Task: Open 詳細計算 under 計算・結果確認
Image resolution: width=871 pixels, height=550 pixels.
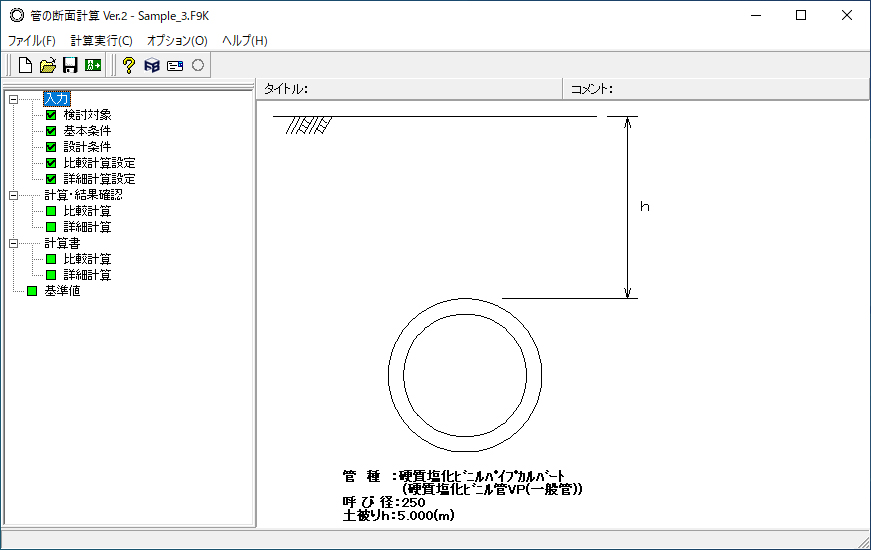Action: [87, 227]
